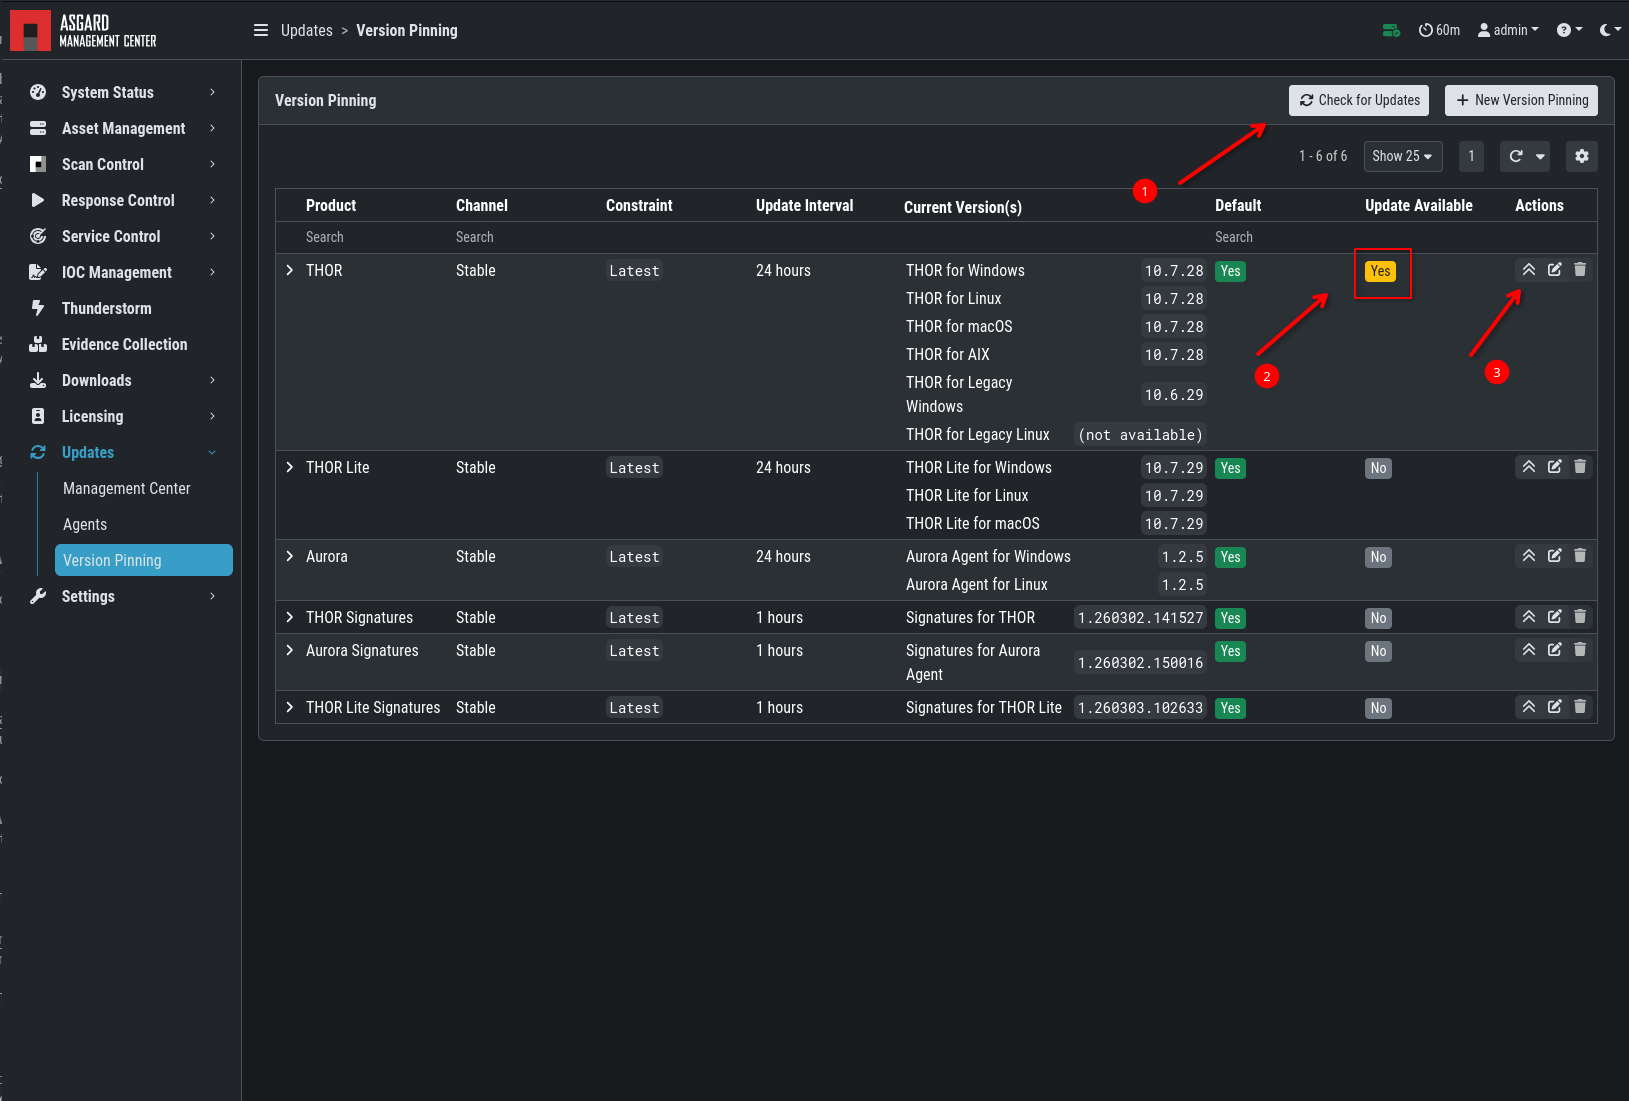Delete the THOR Lite Signatures pinning
The image size is (1629, 1101).
coord(1580,706)
